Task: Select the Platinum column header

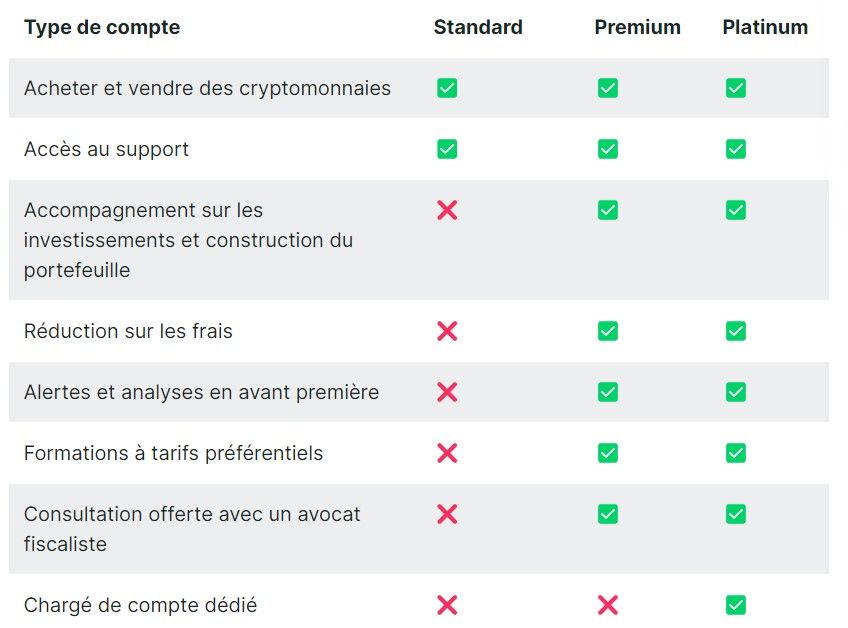Action: pyautogui.click(x=765, y=27)
